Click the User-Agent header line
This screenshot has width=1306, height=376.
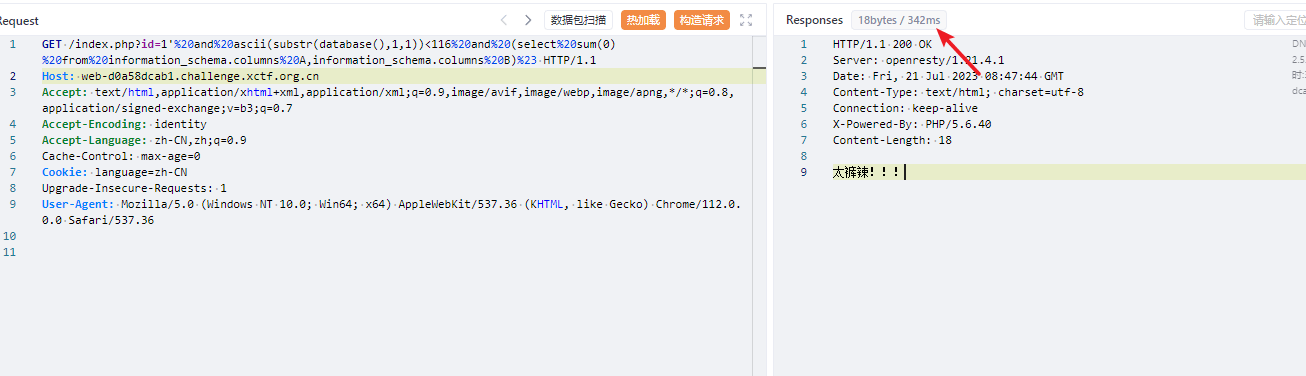(391, 212)
